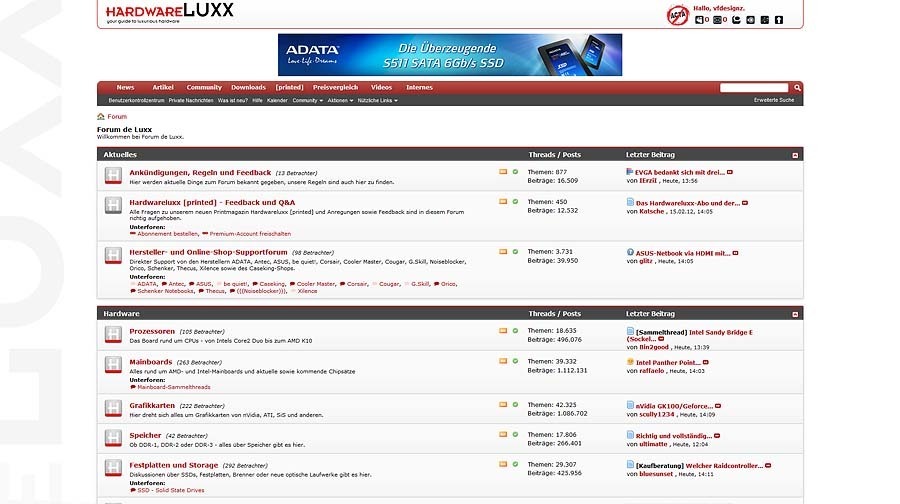Click green icon in Mainboards row
The image size is (900, 504).
(x=515, y=361)
